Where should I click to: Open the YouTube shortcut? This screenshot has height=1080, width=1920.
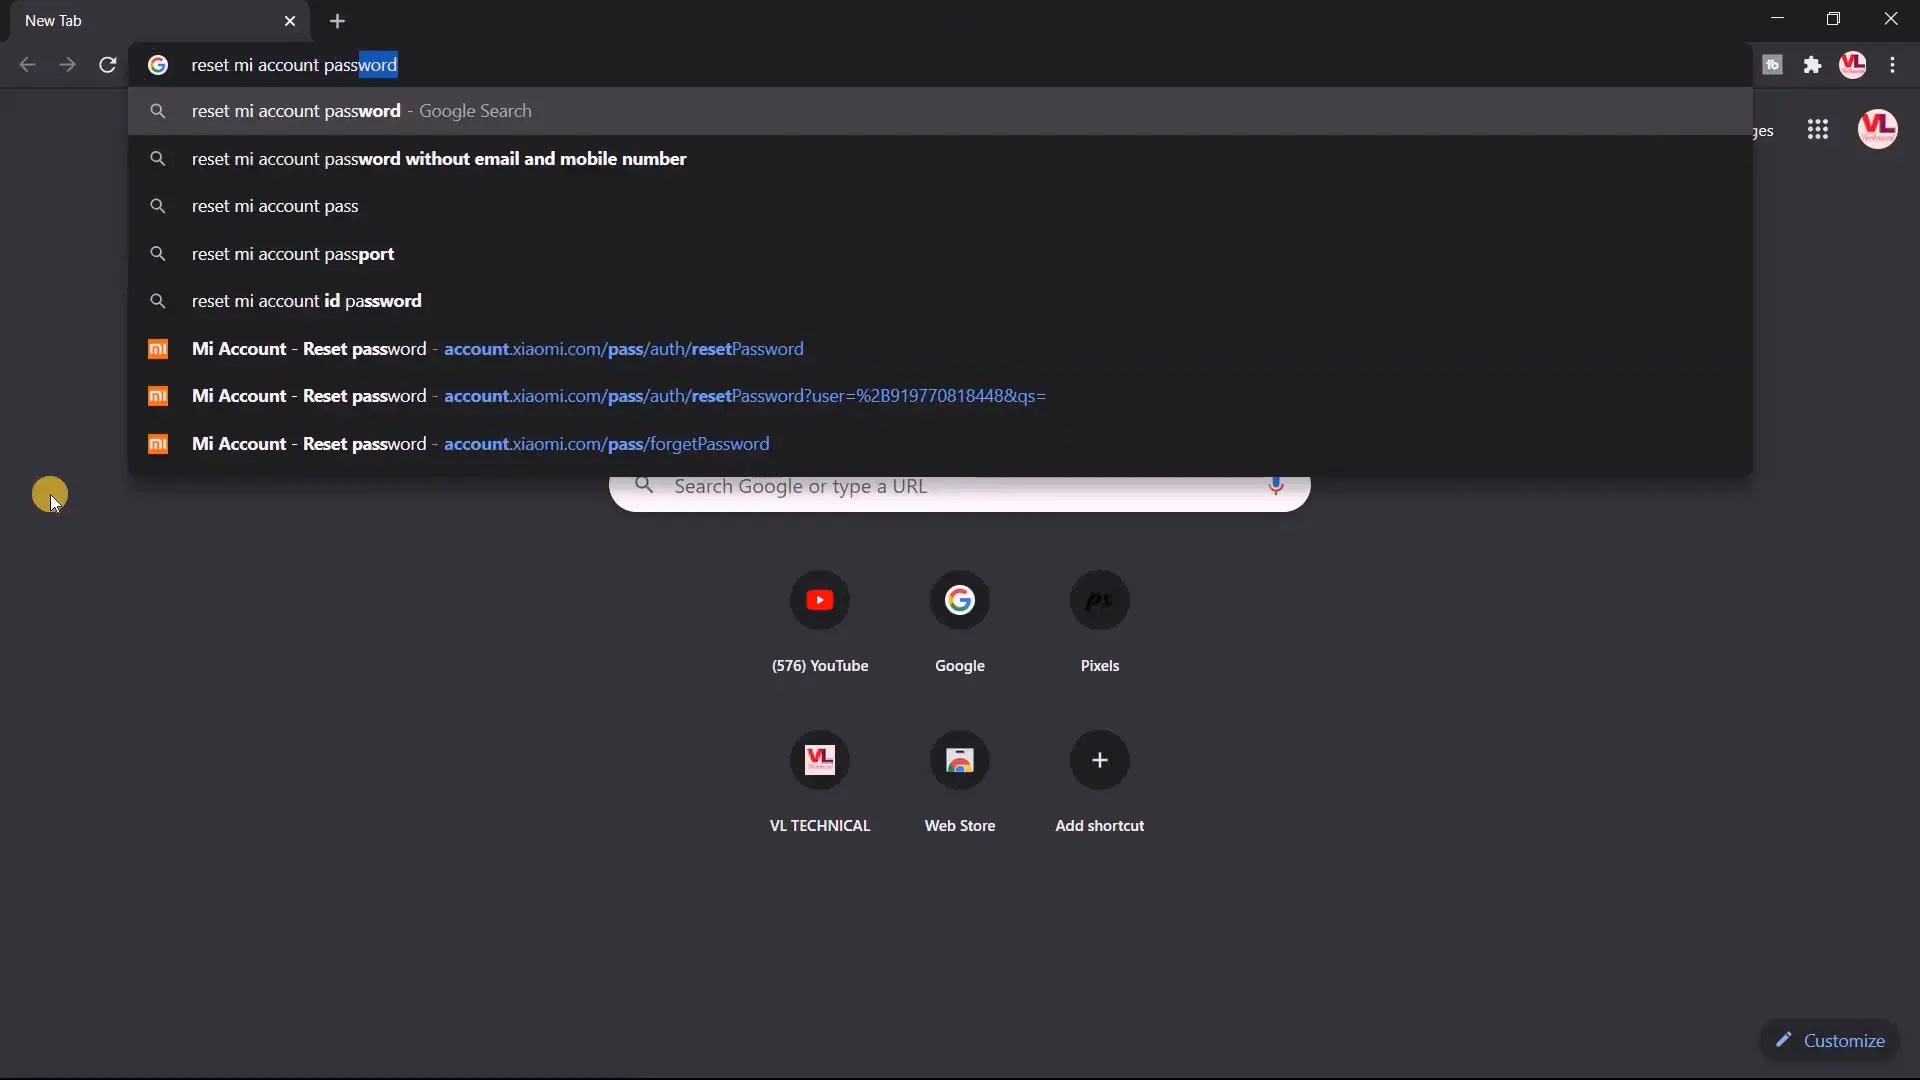pos(819,600)
